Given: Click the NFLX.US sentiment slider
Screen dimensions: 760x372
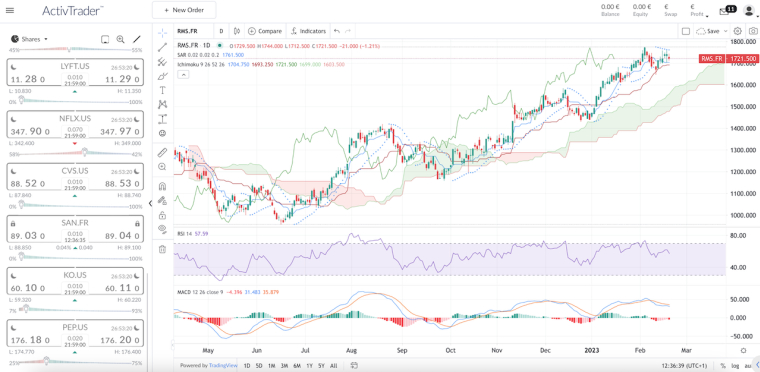Looking at the screenshot, I should [x=76, y=154].
